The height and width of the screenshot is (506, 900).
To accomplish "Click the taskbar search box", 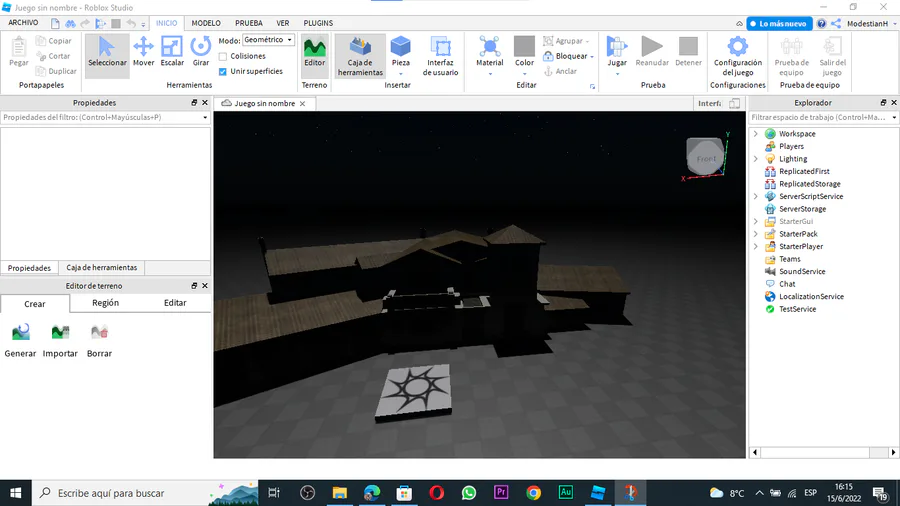I will [x=145, y=493].
